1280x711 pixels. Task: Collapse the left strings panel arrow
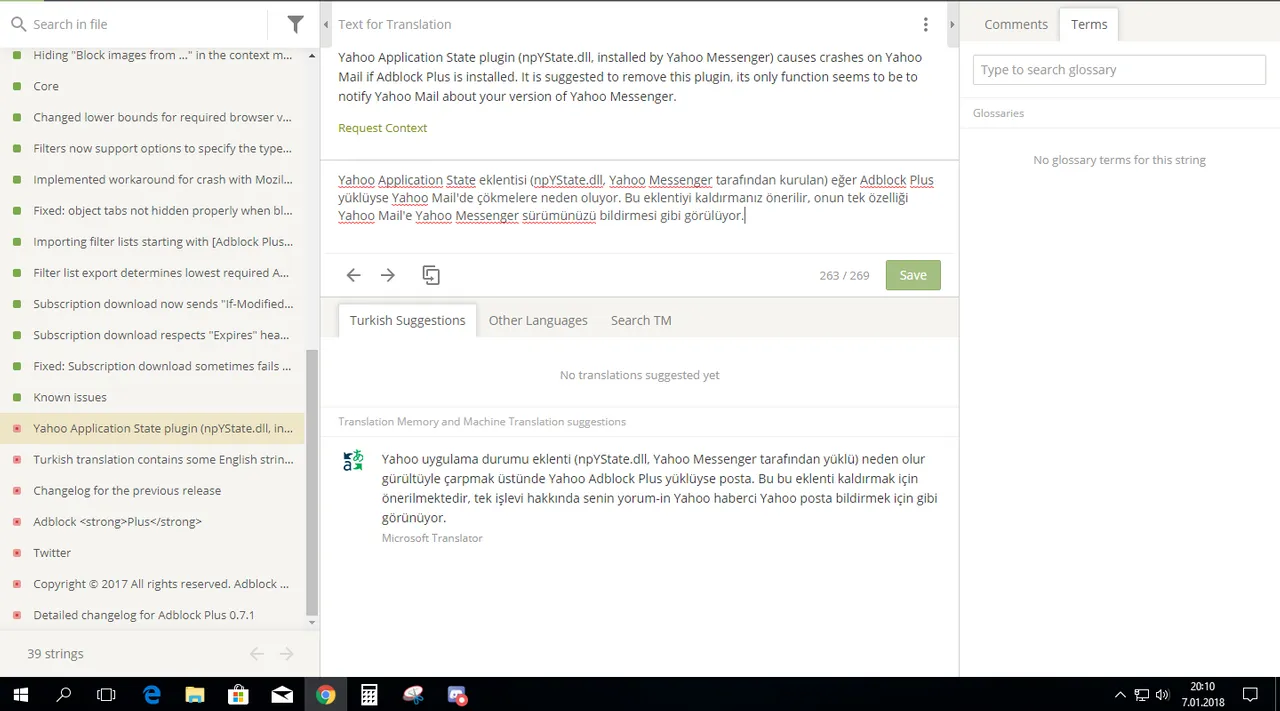(x=327, y=24)
